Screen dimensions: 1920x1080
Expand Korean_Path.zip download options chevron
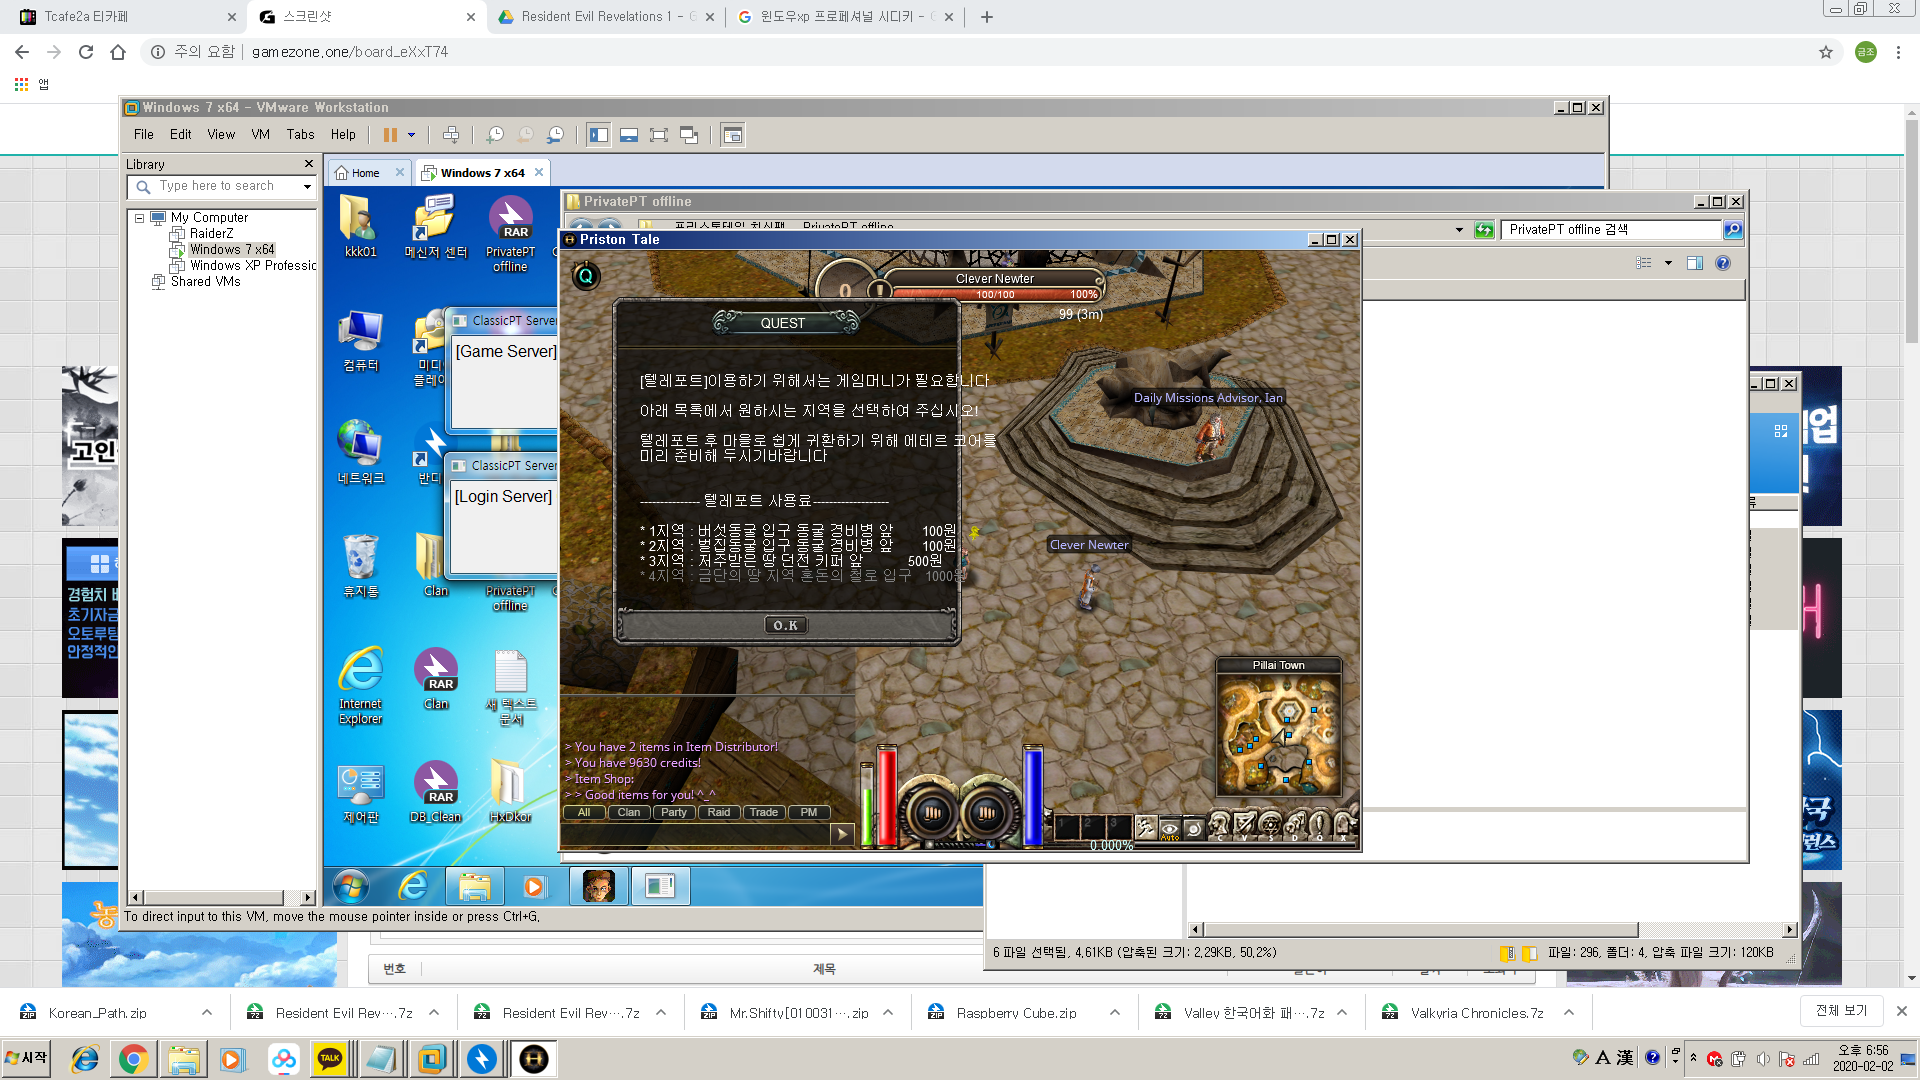pyautogui.click(x=207, y=1012)
